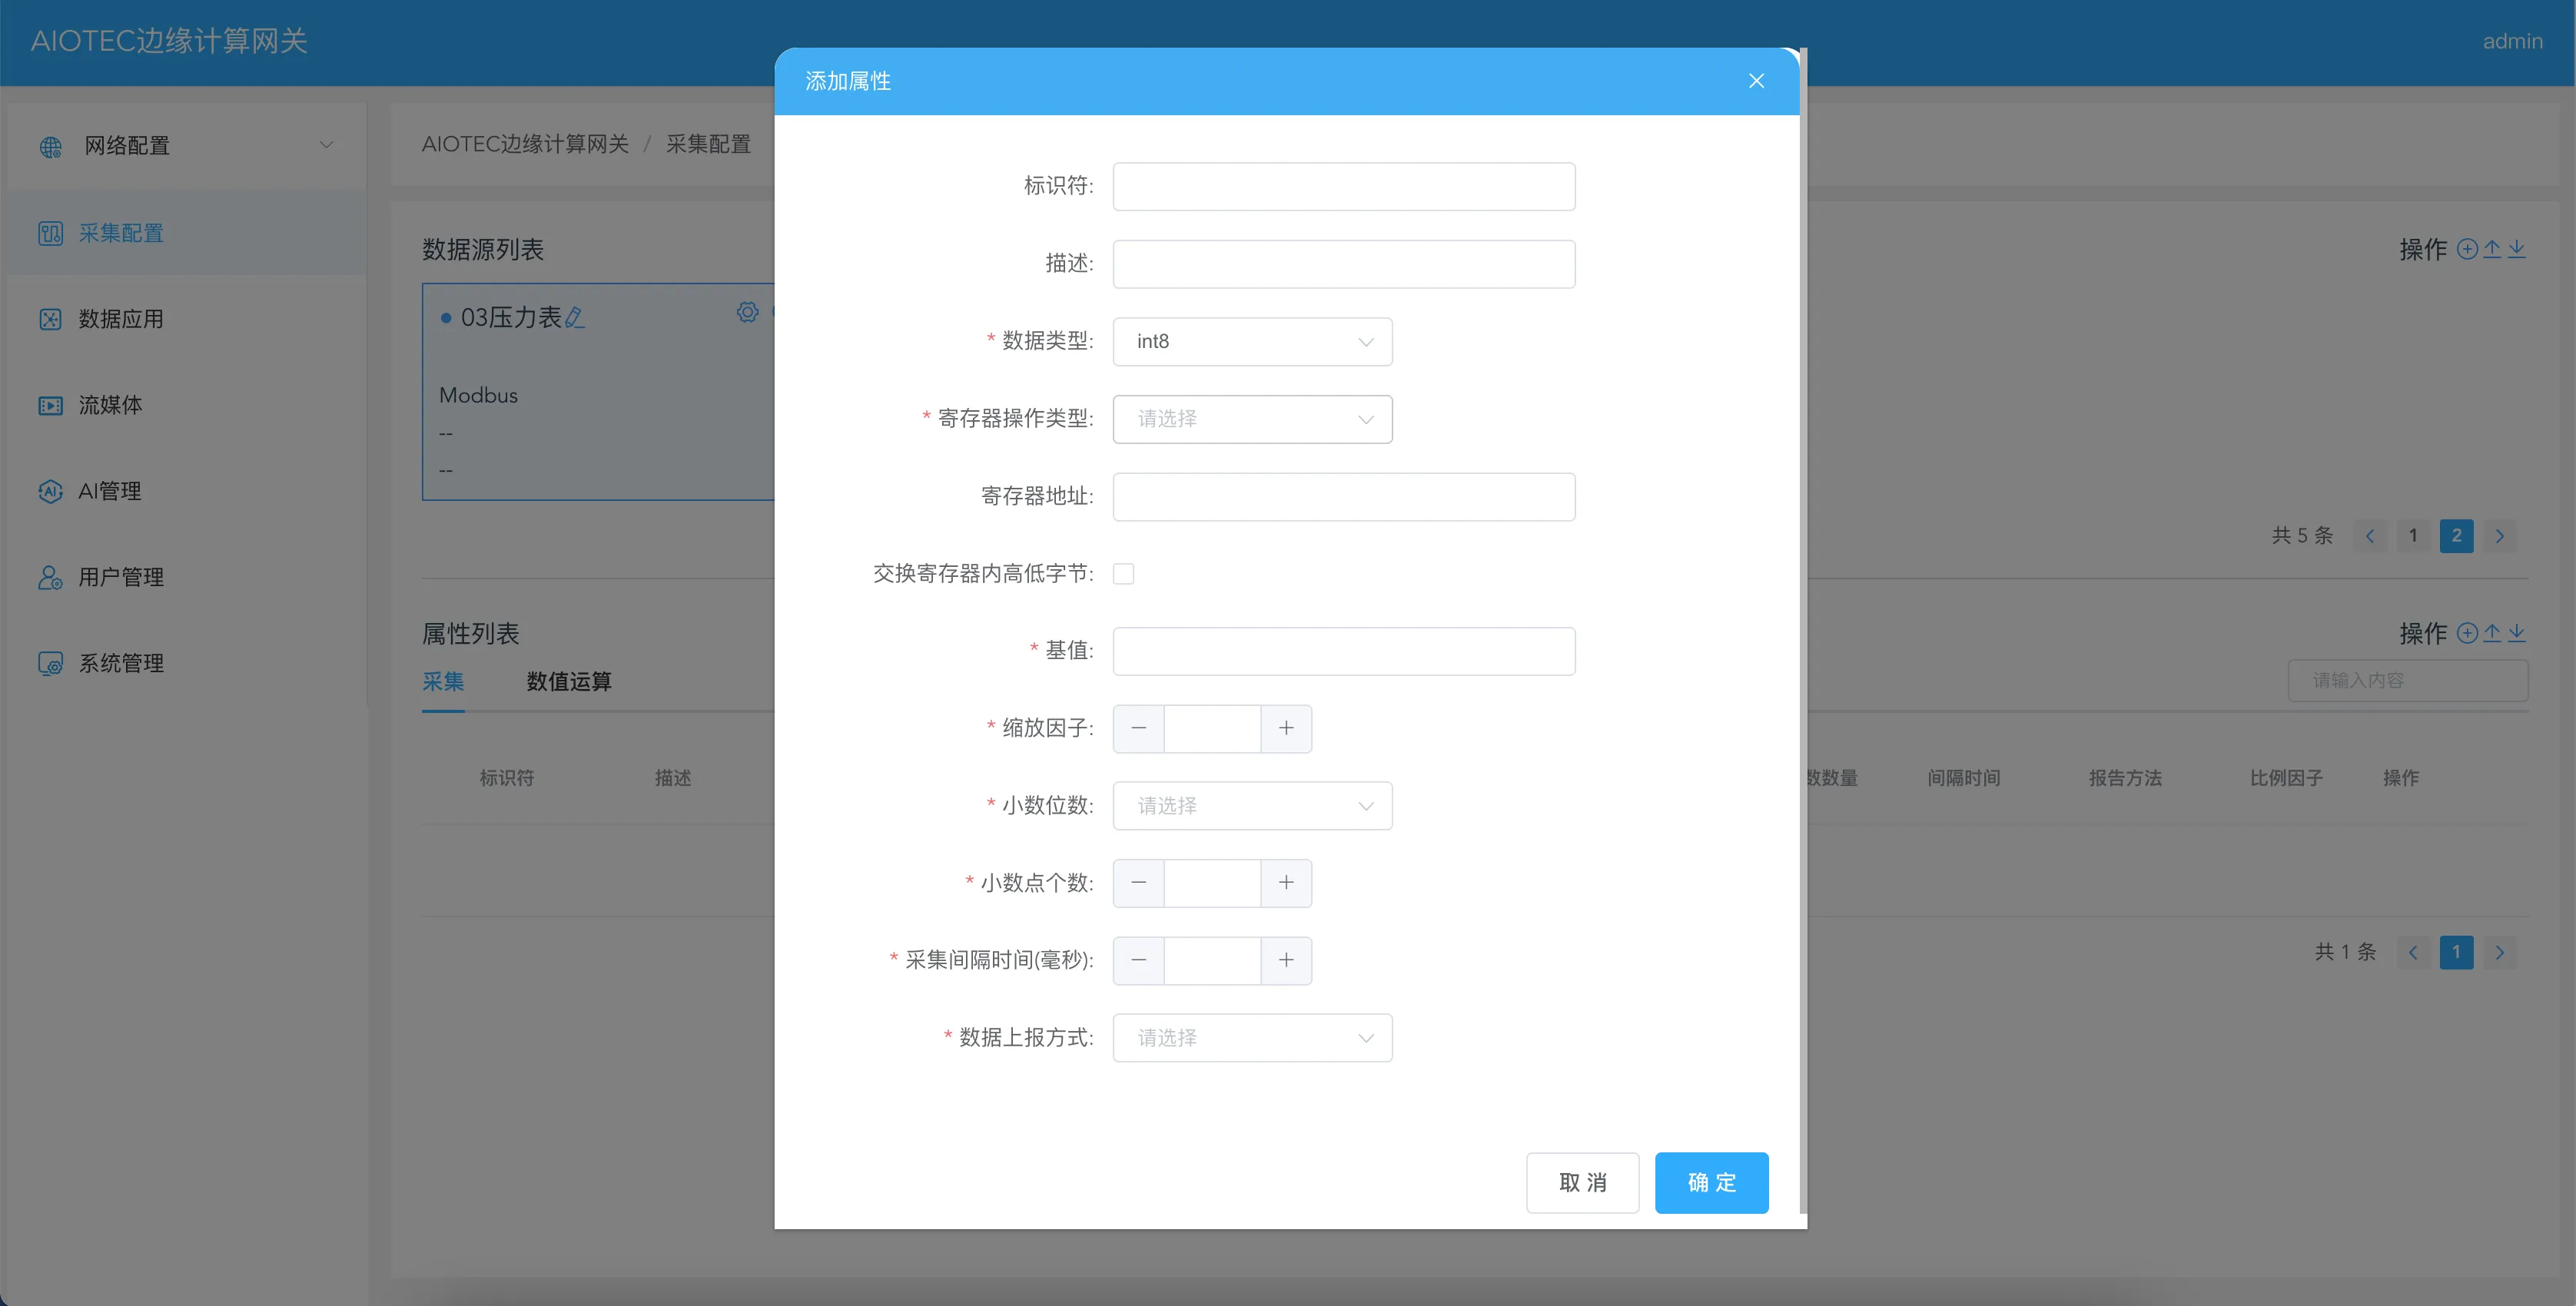Open the 数据类型 dropdown showing int8
Viewport: 2576px width, 1306px height.
(x=1252, y=342)
